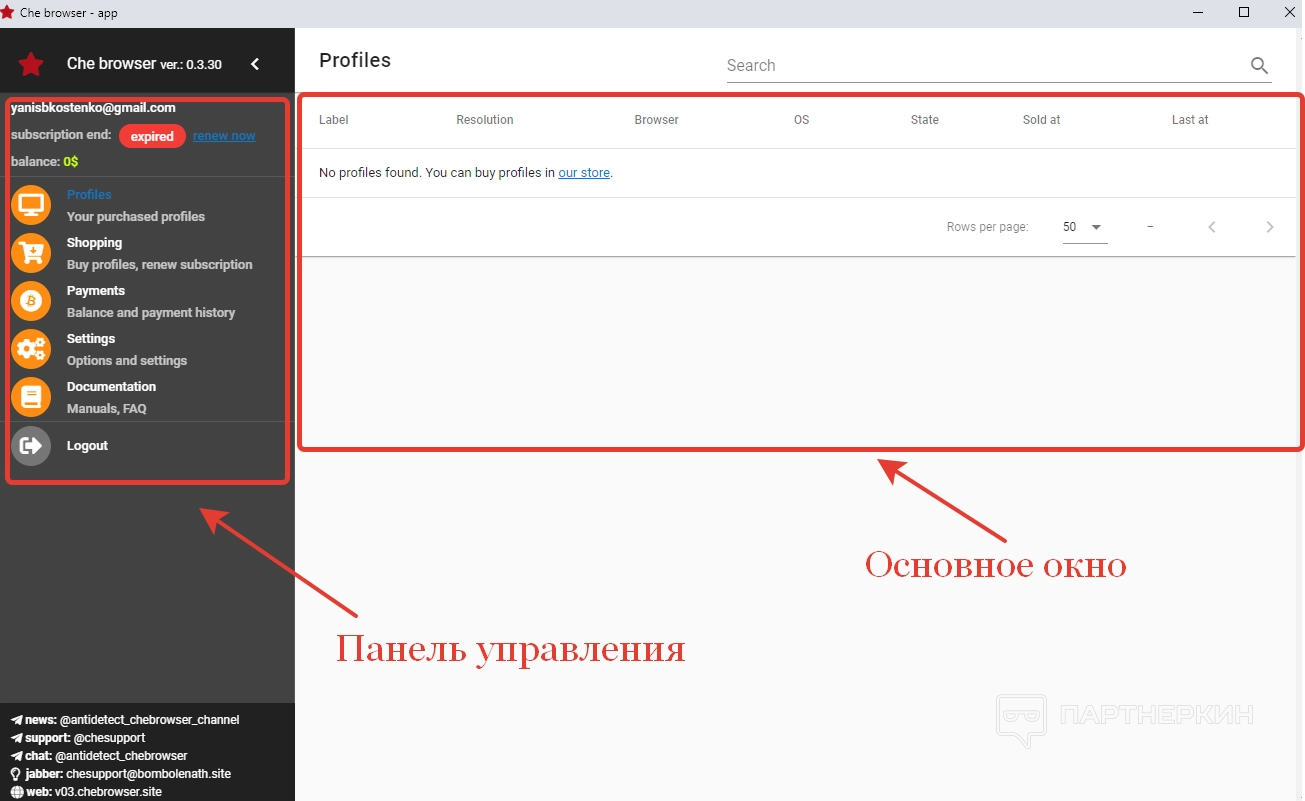The width and height of the screenshot is (1305, 801).
Task: Open the Settings gears icon
Action: (31, 349)
